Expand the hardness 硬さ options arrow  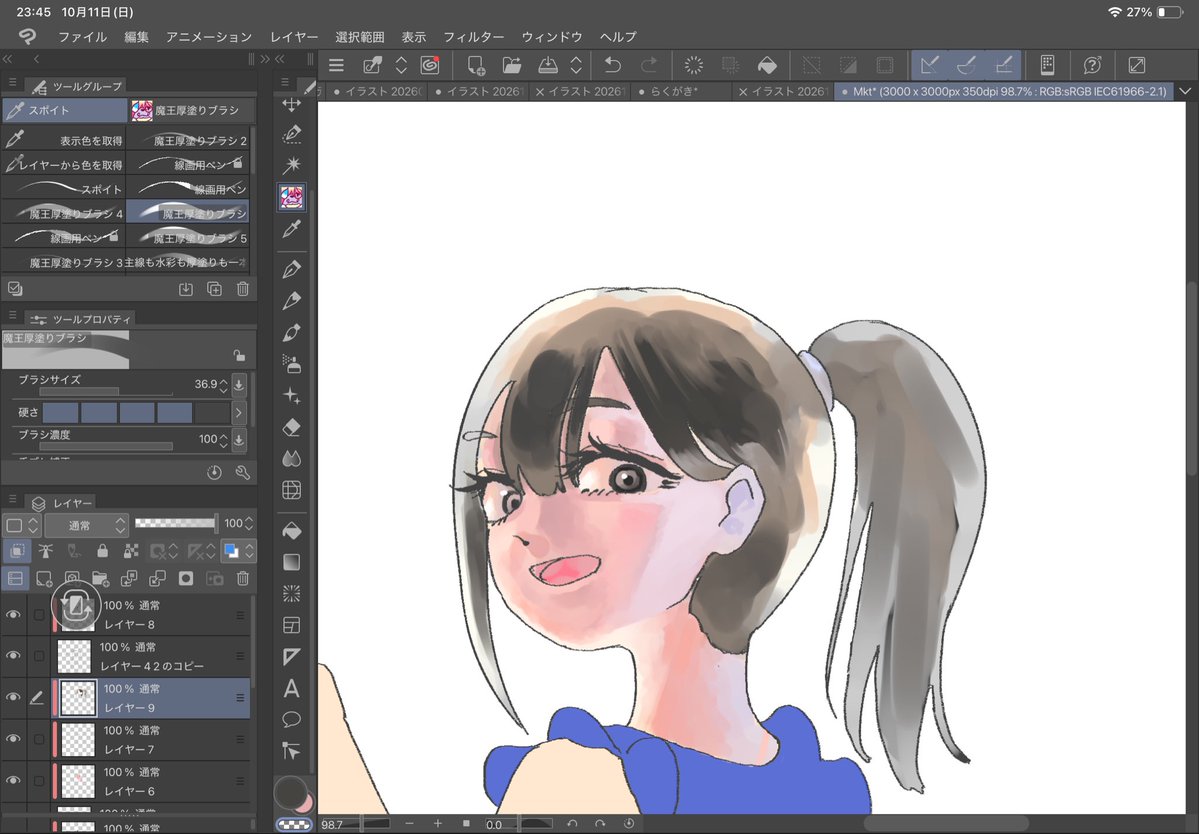(239, 413)
